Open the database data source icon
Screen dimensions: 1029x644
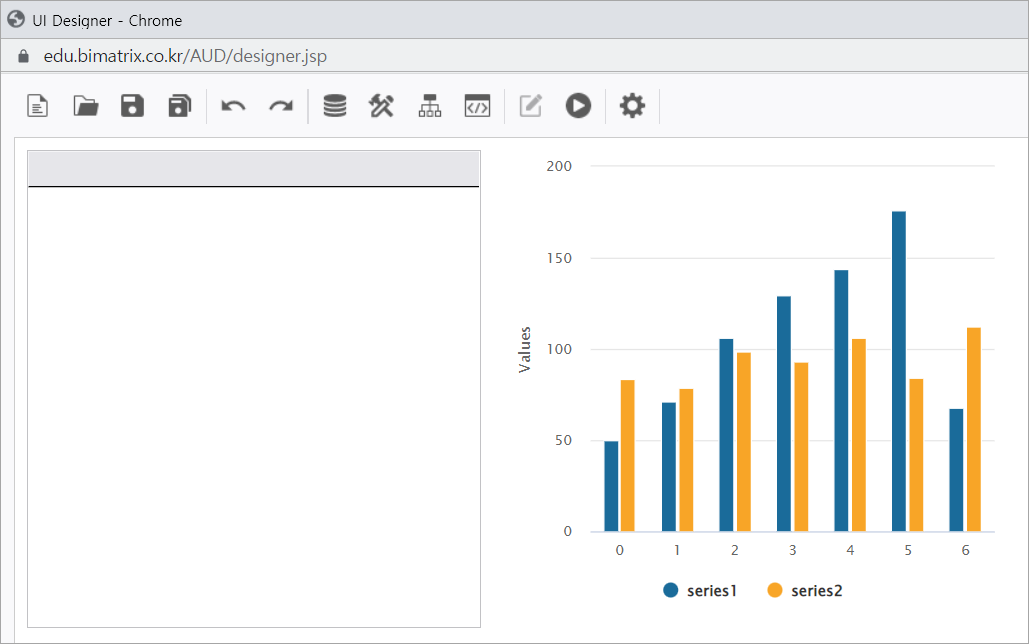335,106
